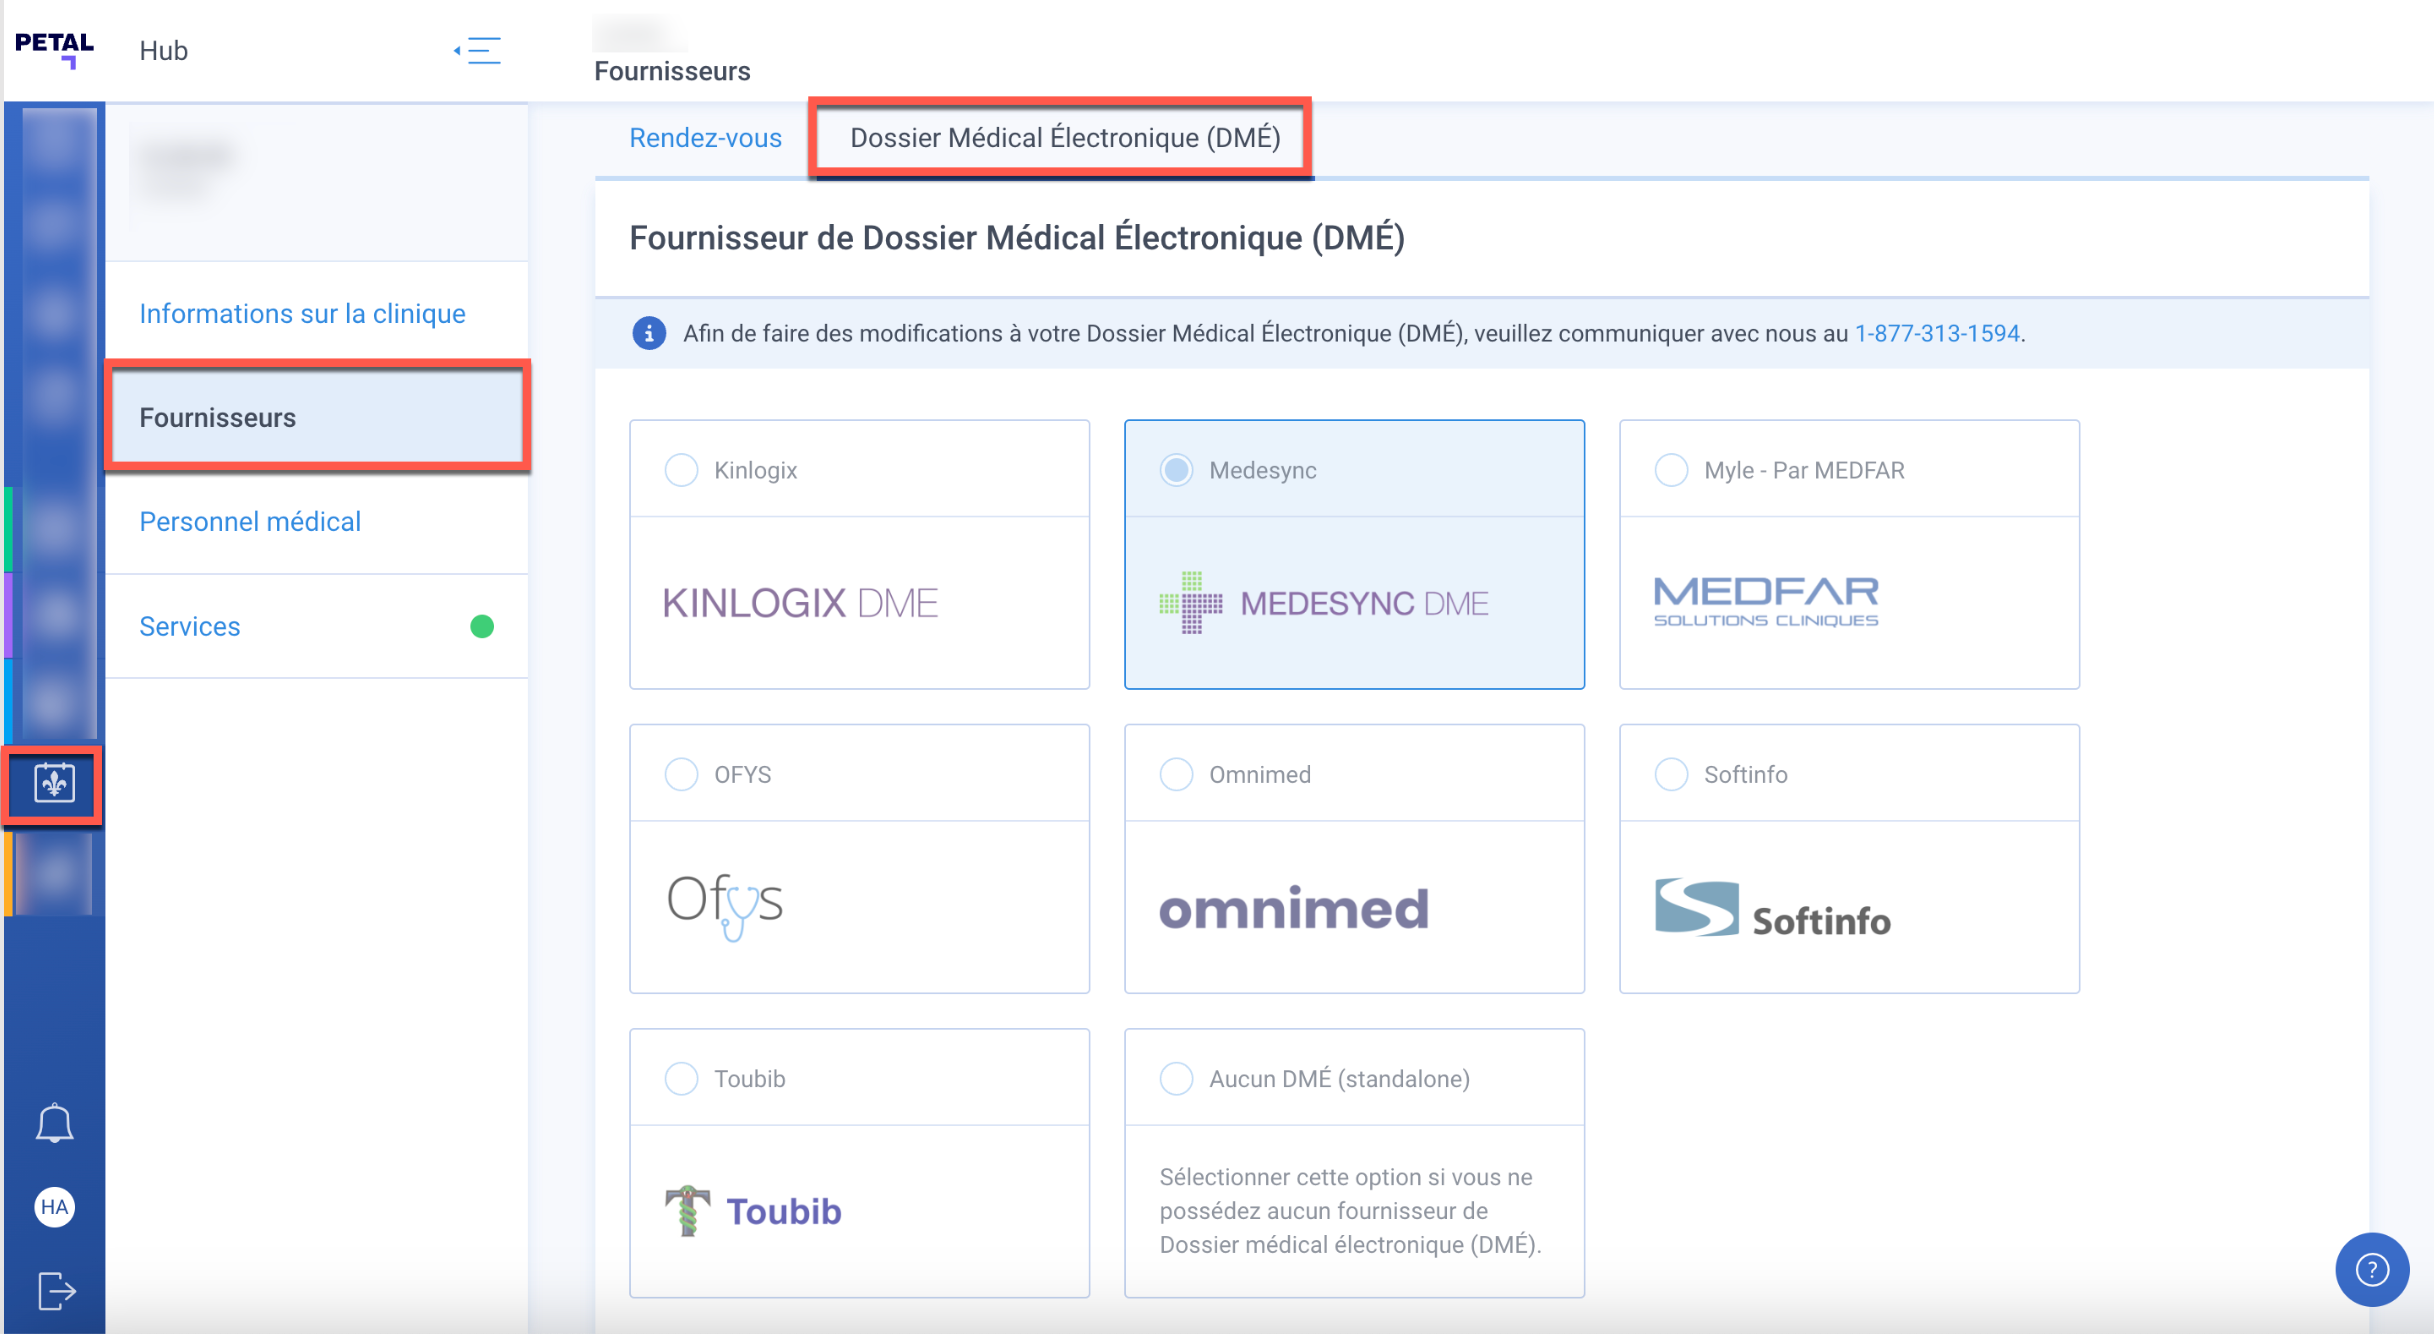Image resolution: width=2434 pixels, height=1334 pixels.
Task: Open the help question mark button
Action: point(2372,1270)
